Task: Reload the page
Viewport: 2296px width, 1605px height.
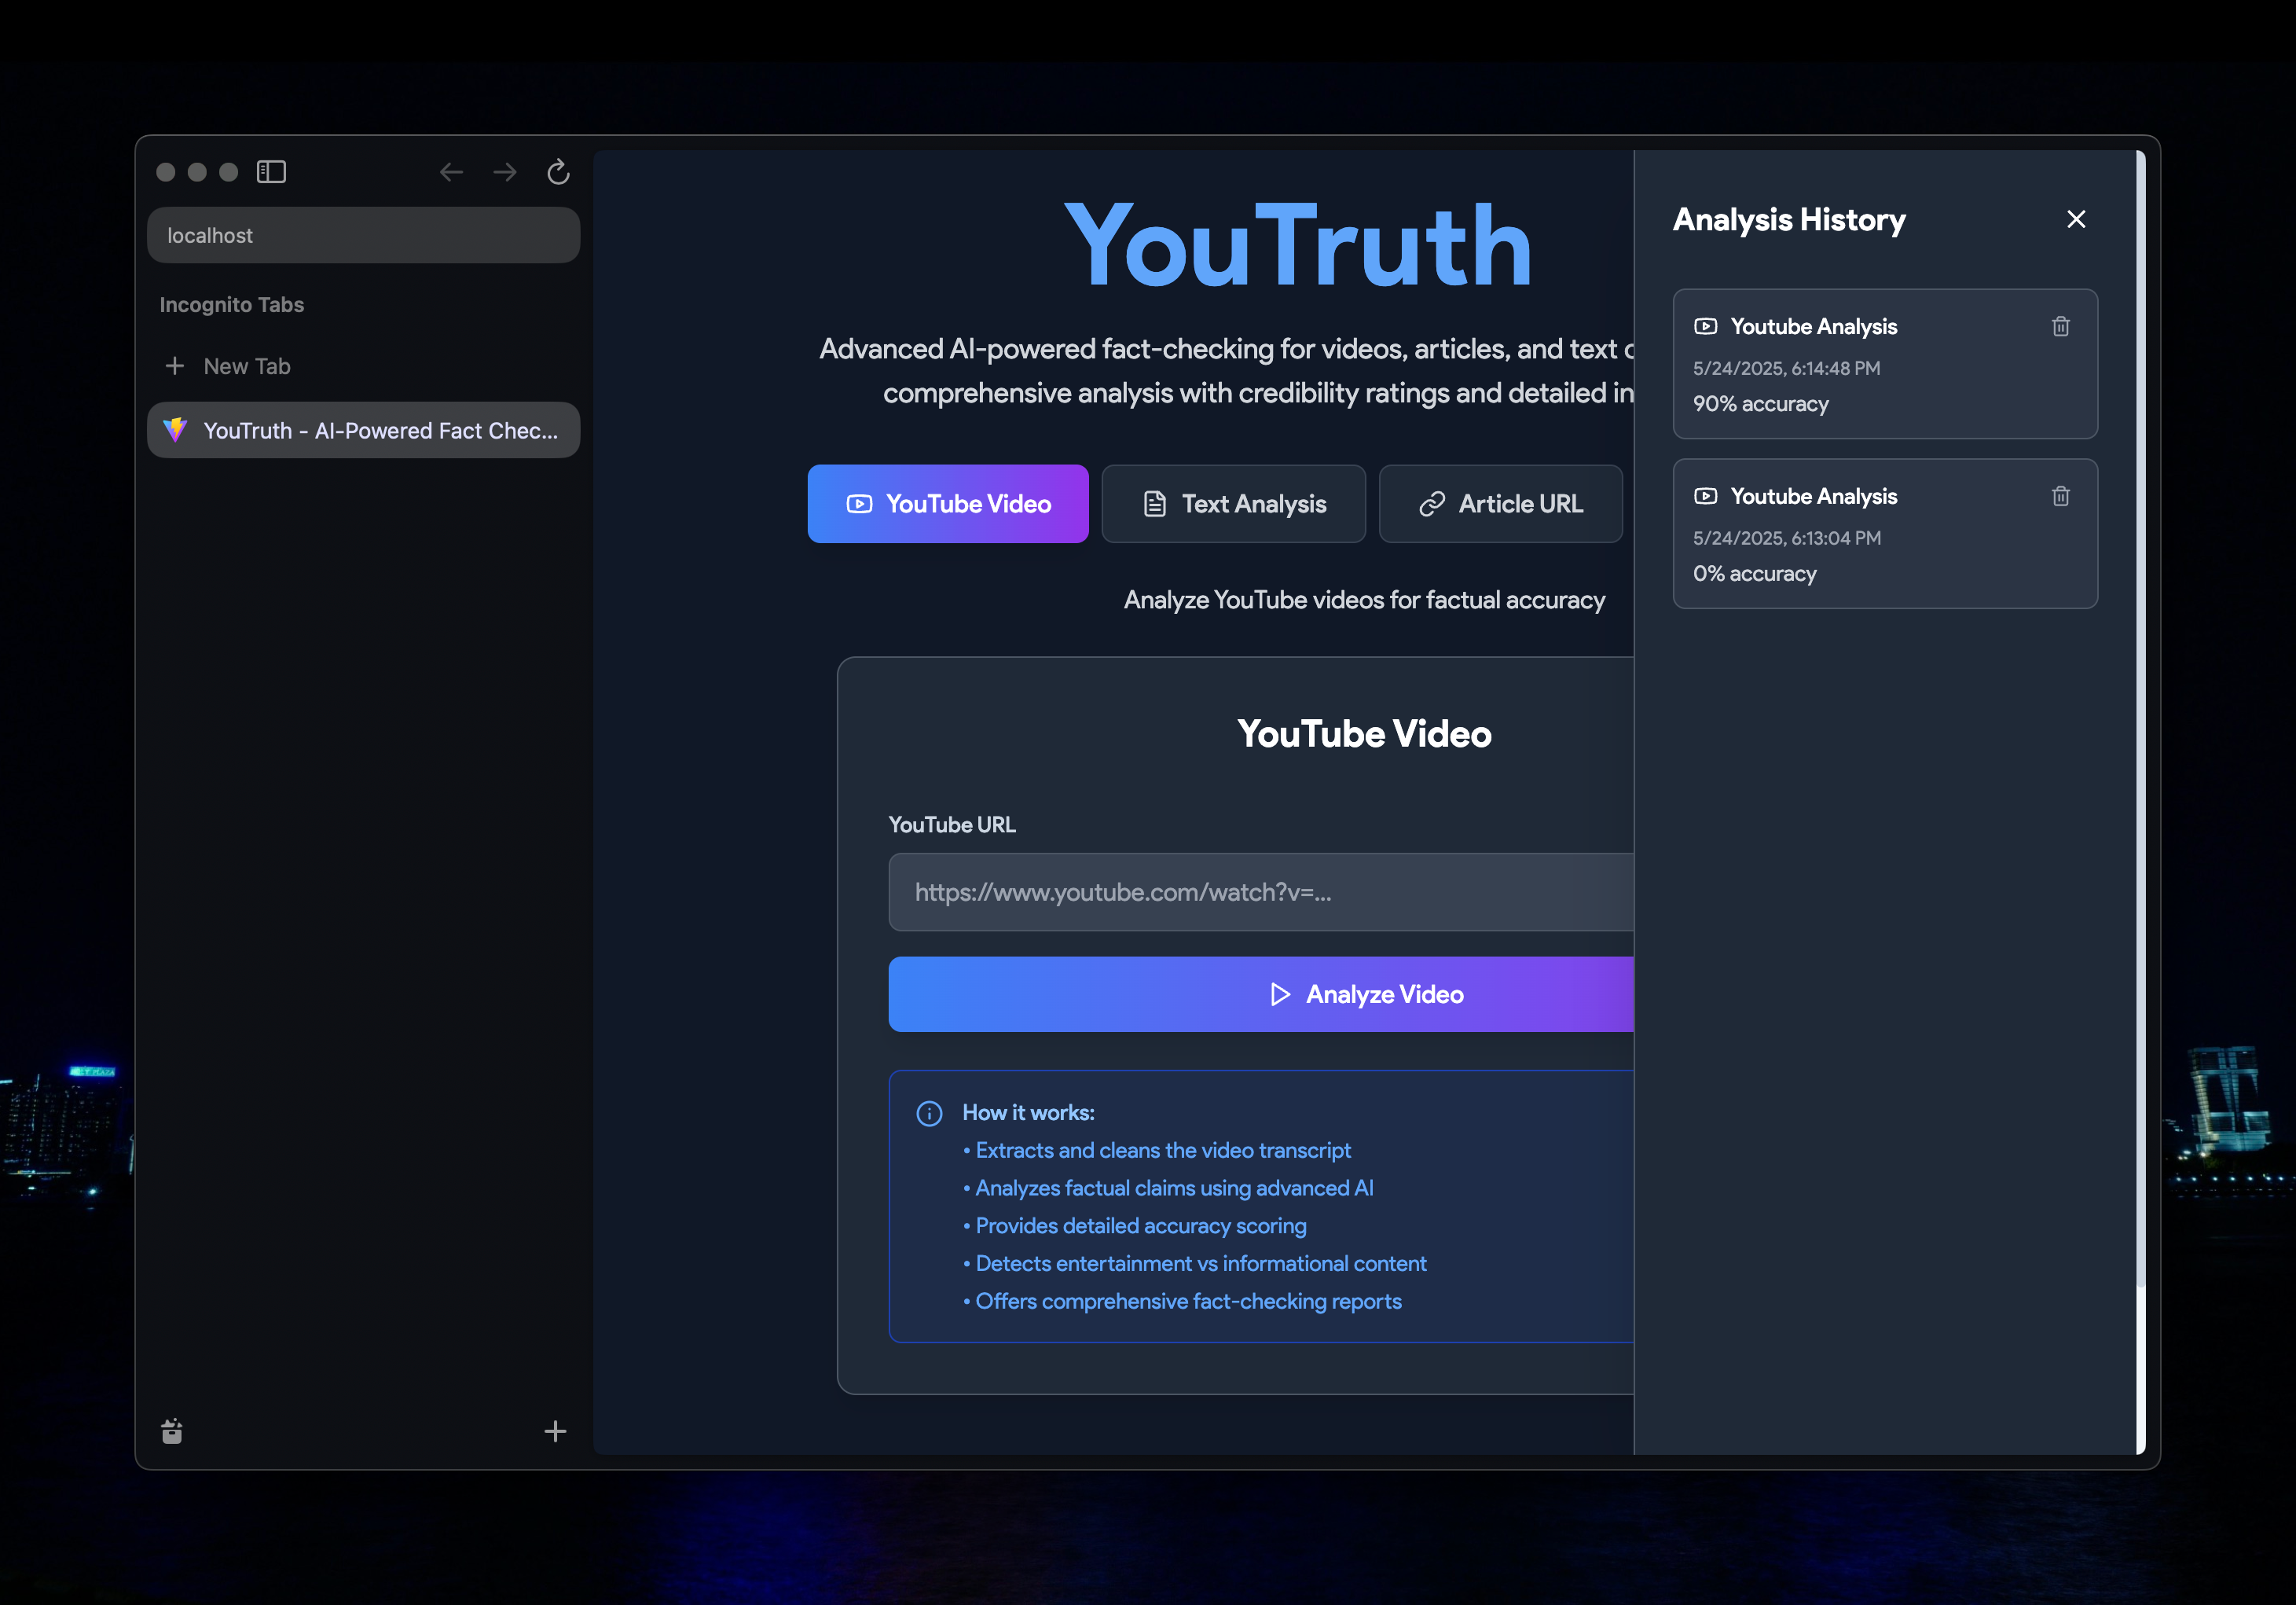Action: tap(558, 172)
